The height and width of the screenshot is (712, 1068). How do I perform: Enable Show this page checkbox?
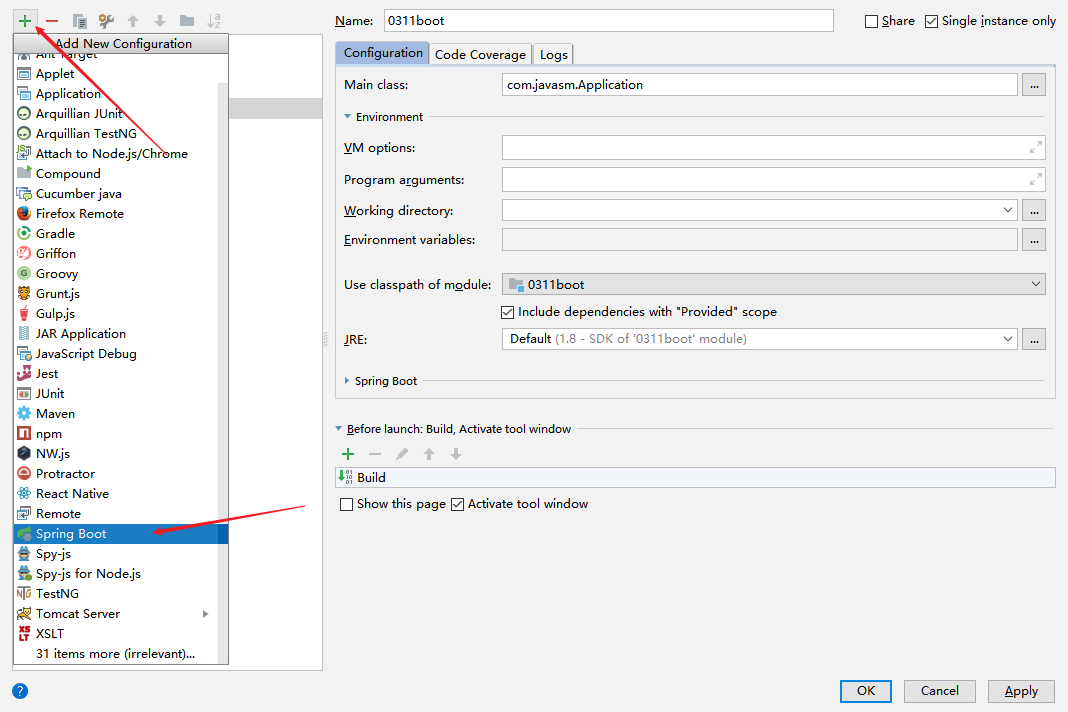click(347, 504)
